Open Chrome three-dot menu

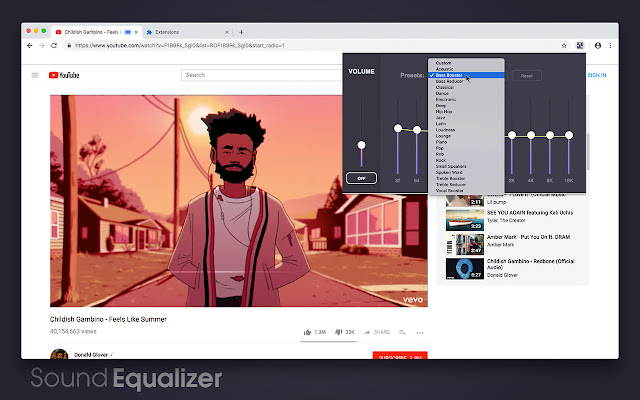[x=611, y=46]
